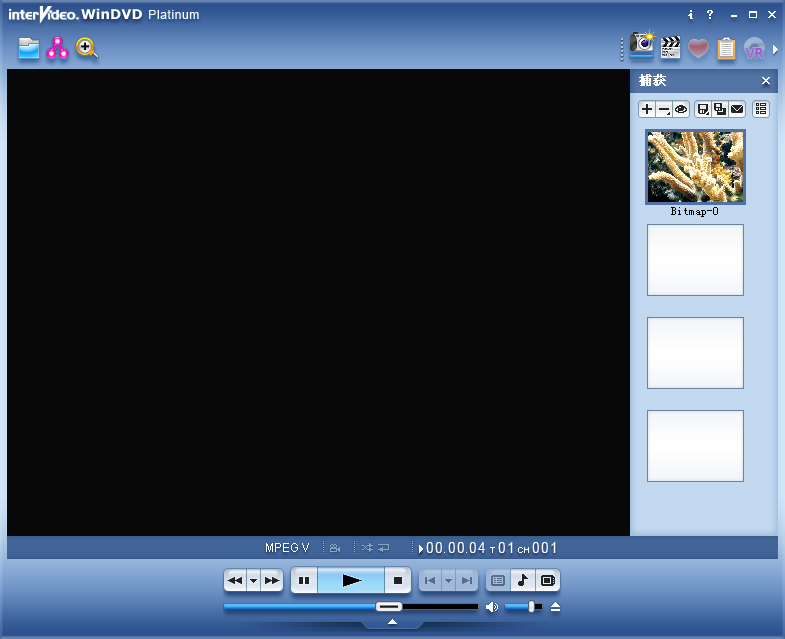The width and height of the screenshot is (785, 639).
Task: Toggle repeat status icon
Action: pyautogui.click(x=383, y=548)
